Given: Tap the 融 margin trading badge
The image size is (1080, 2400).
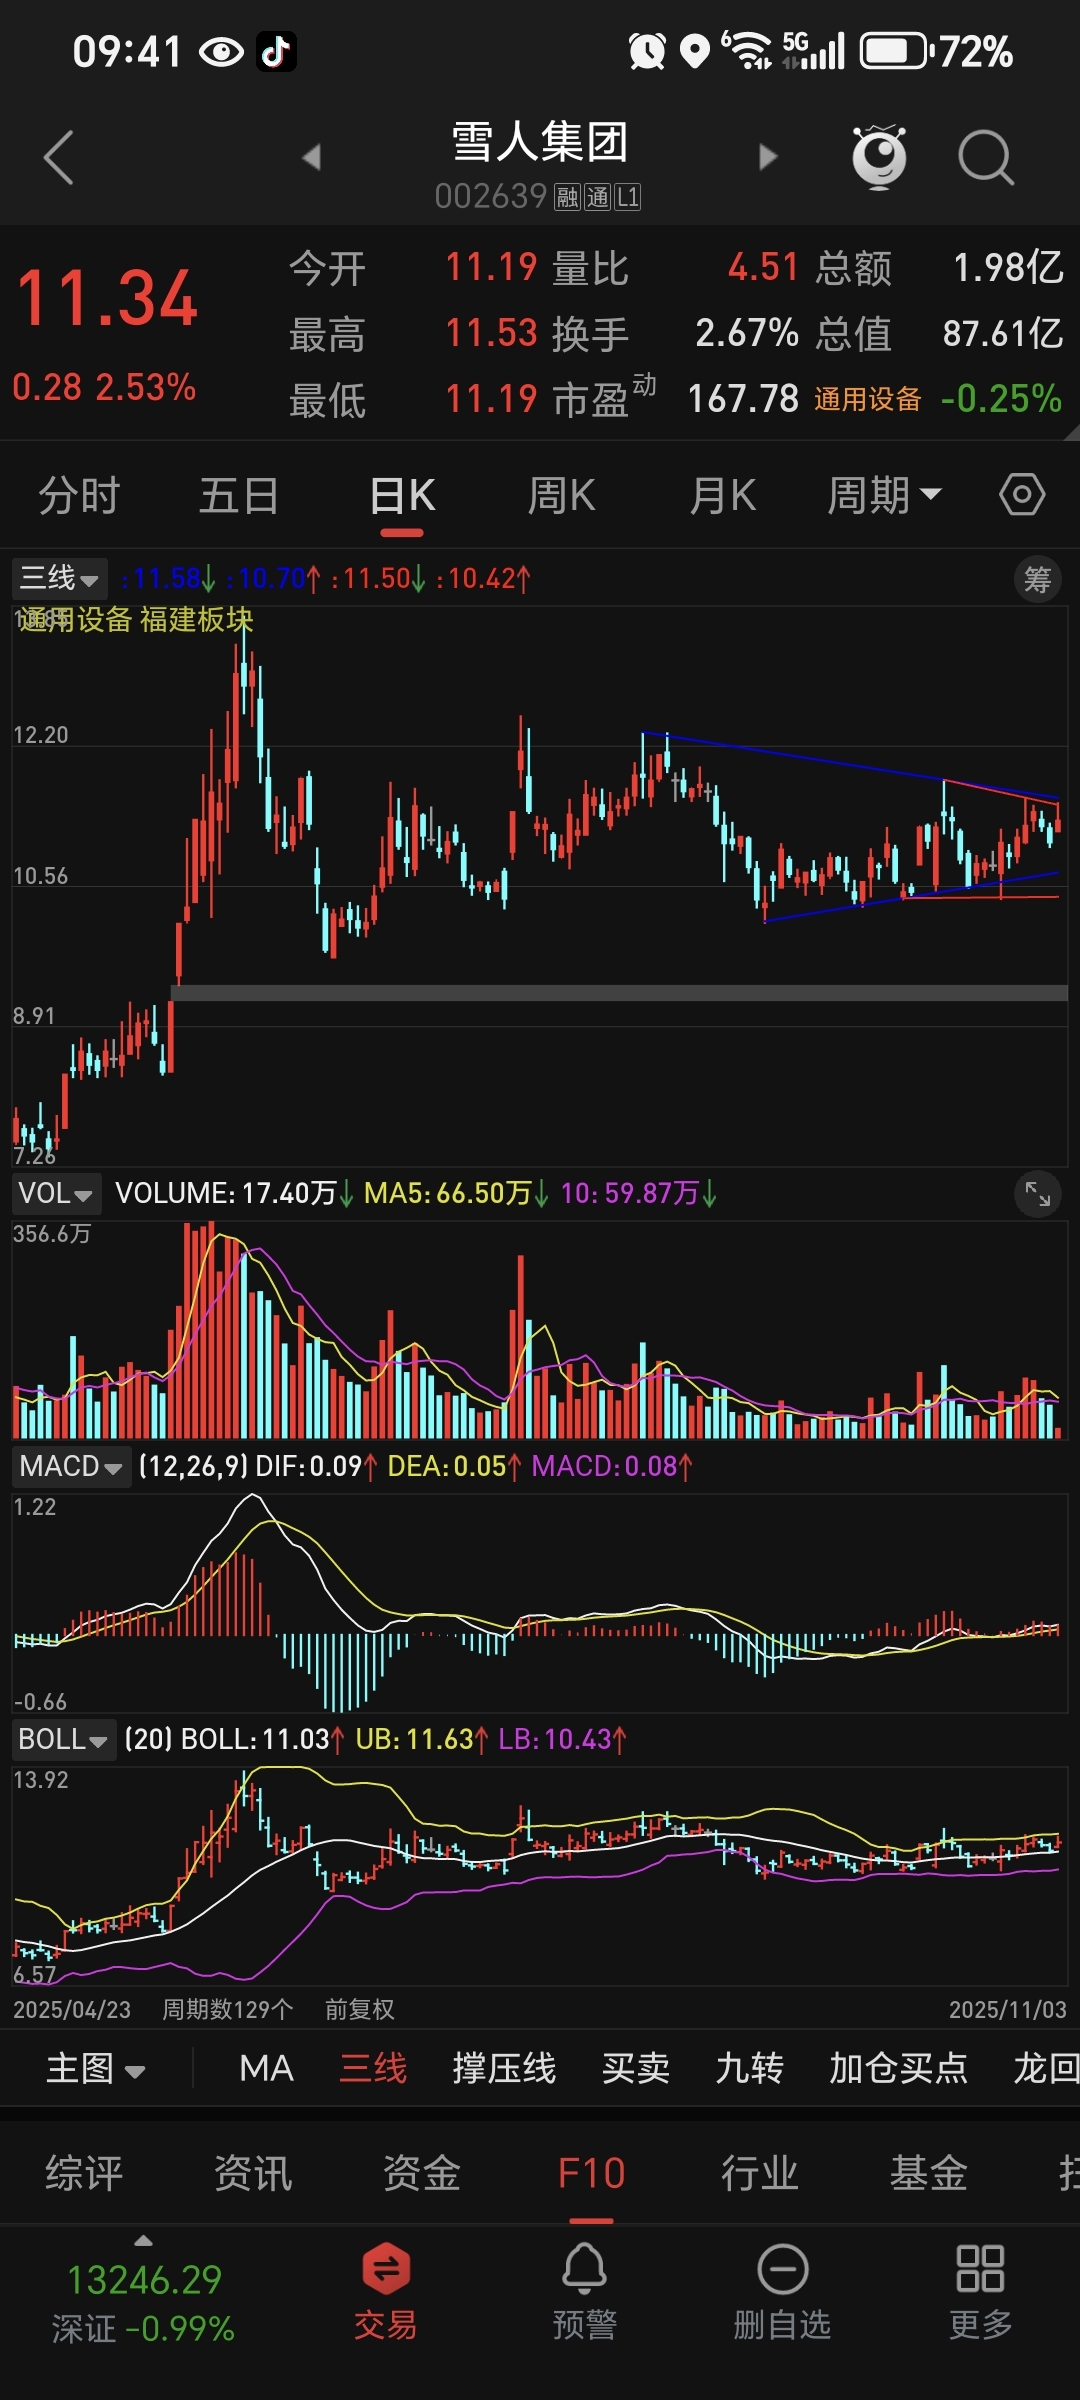Looking at the screenshot, I should tap(568, 197).
